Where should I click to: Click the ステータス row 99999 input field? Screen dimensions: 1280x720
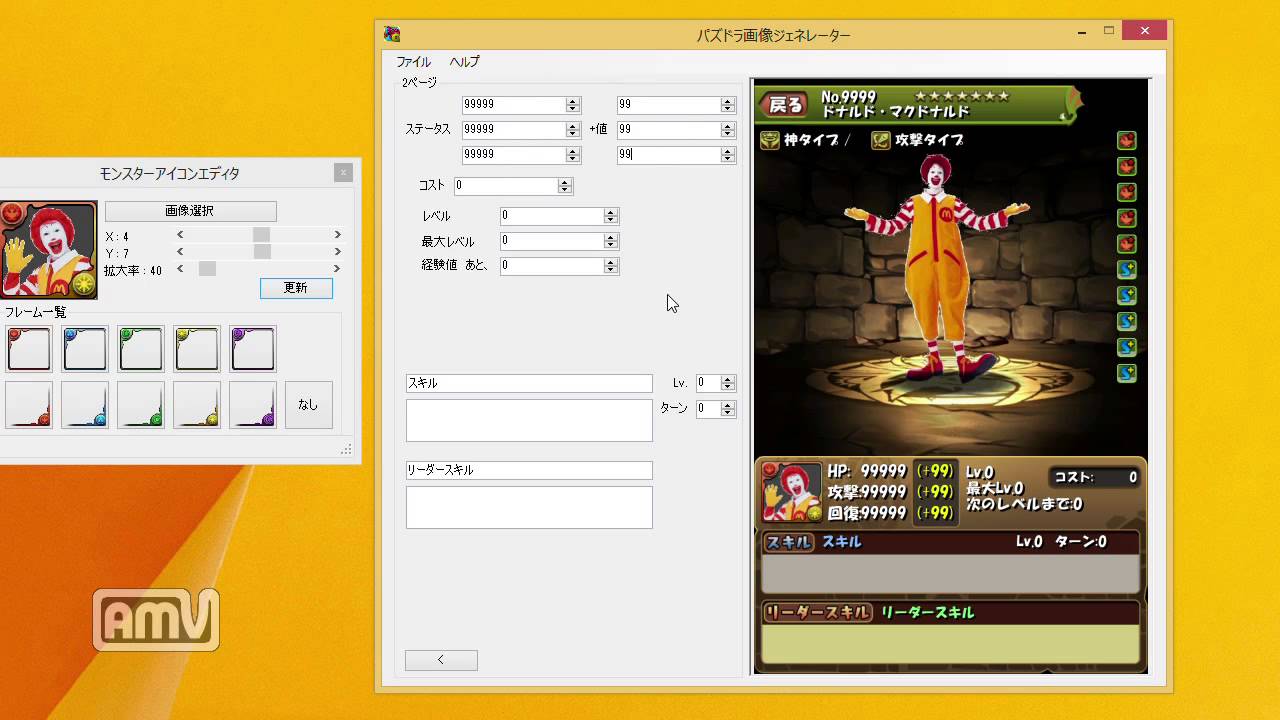click(x=514, y=130)
